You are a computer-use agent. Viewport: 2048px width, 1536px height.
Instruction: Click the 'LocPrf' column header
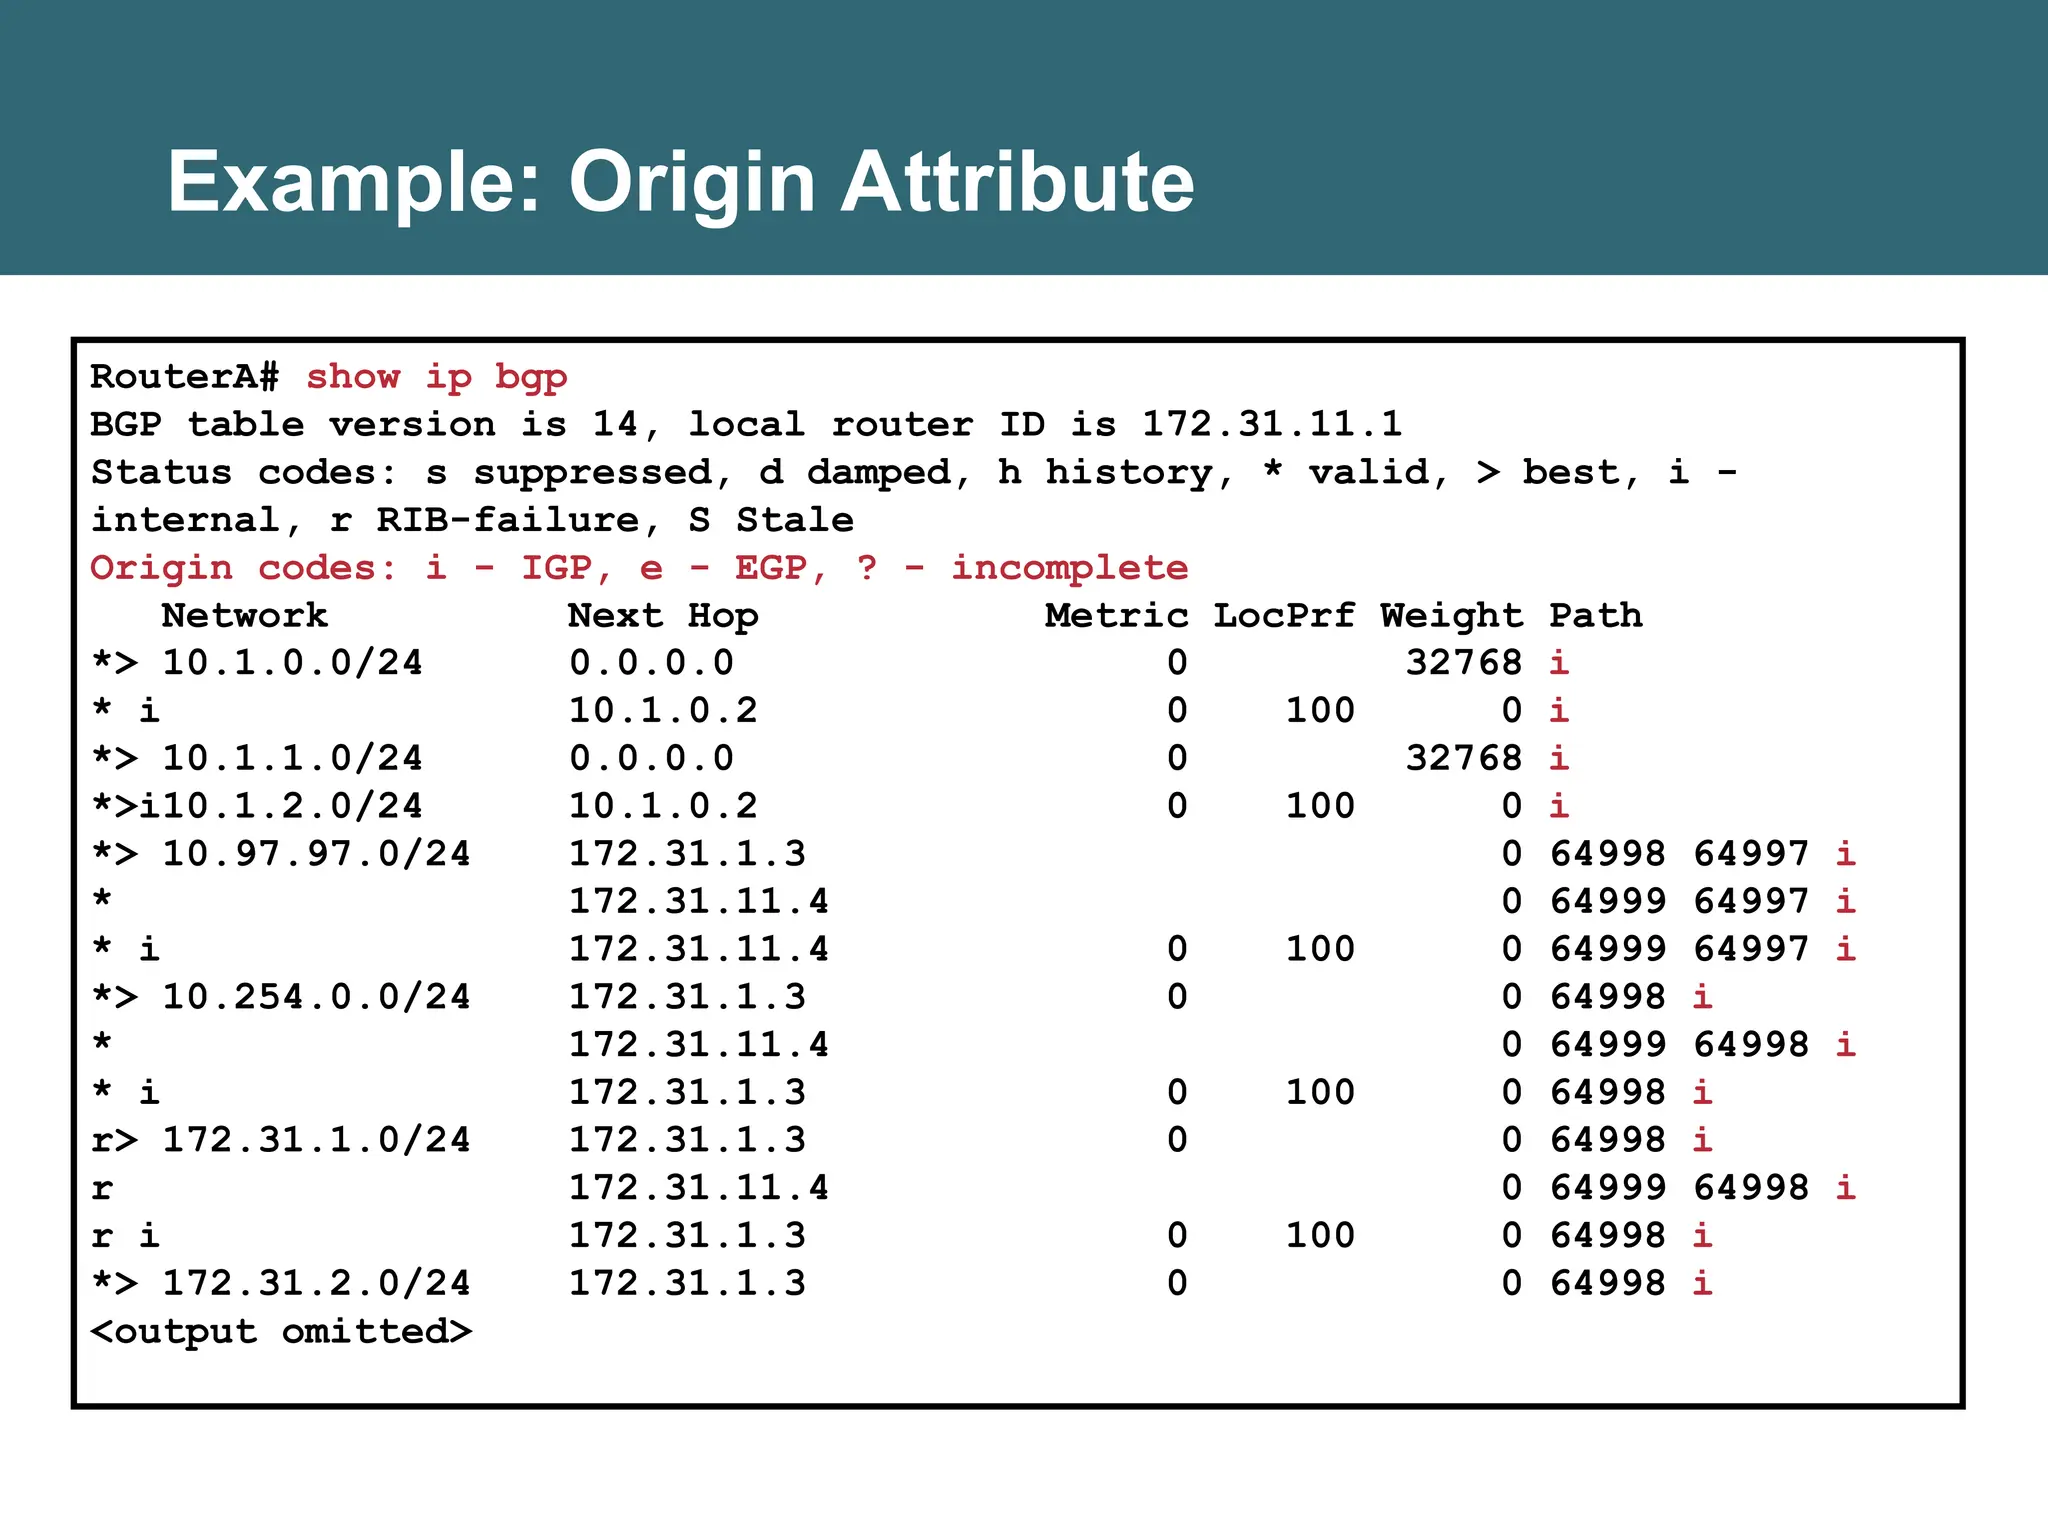tap(1284, 616)
